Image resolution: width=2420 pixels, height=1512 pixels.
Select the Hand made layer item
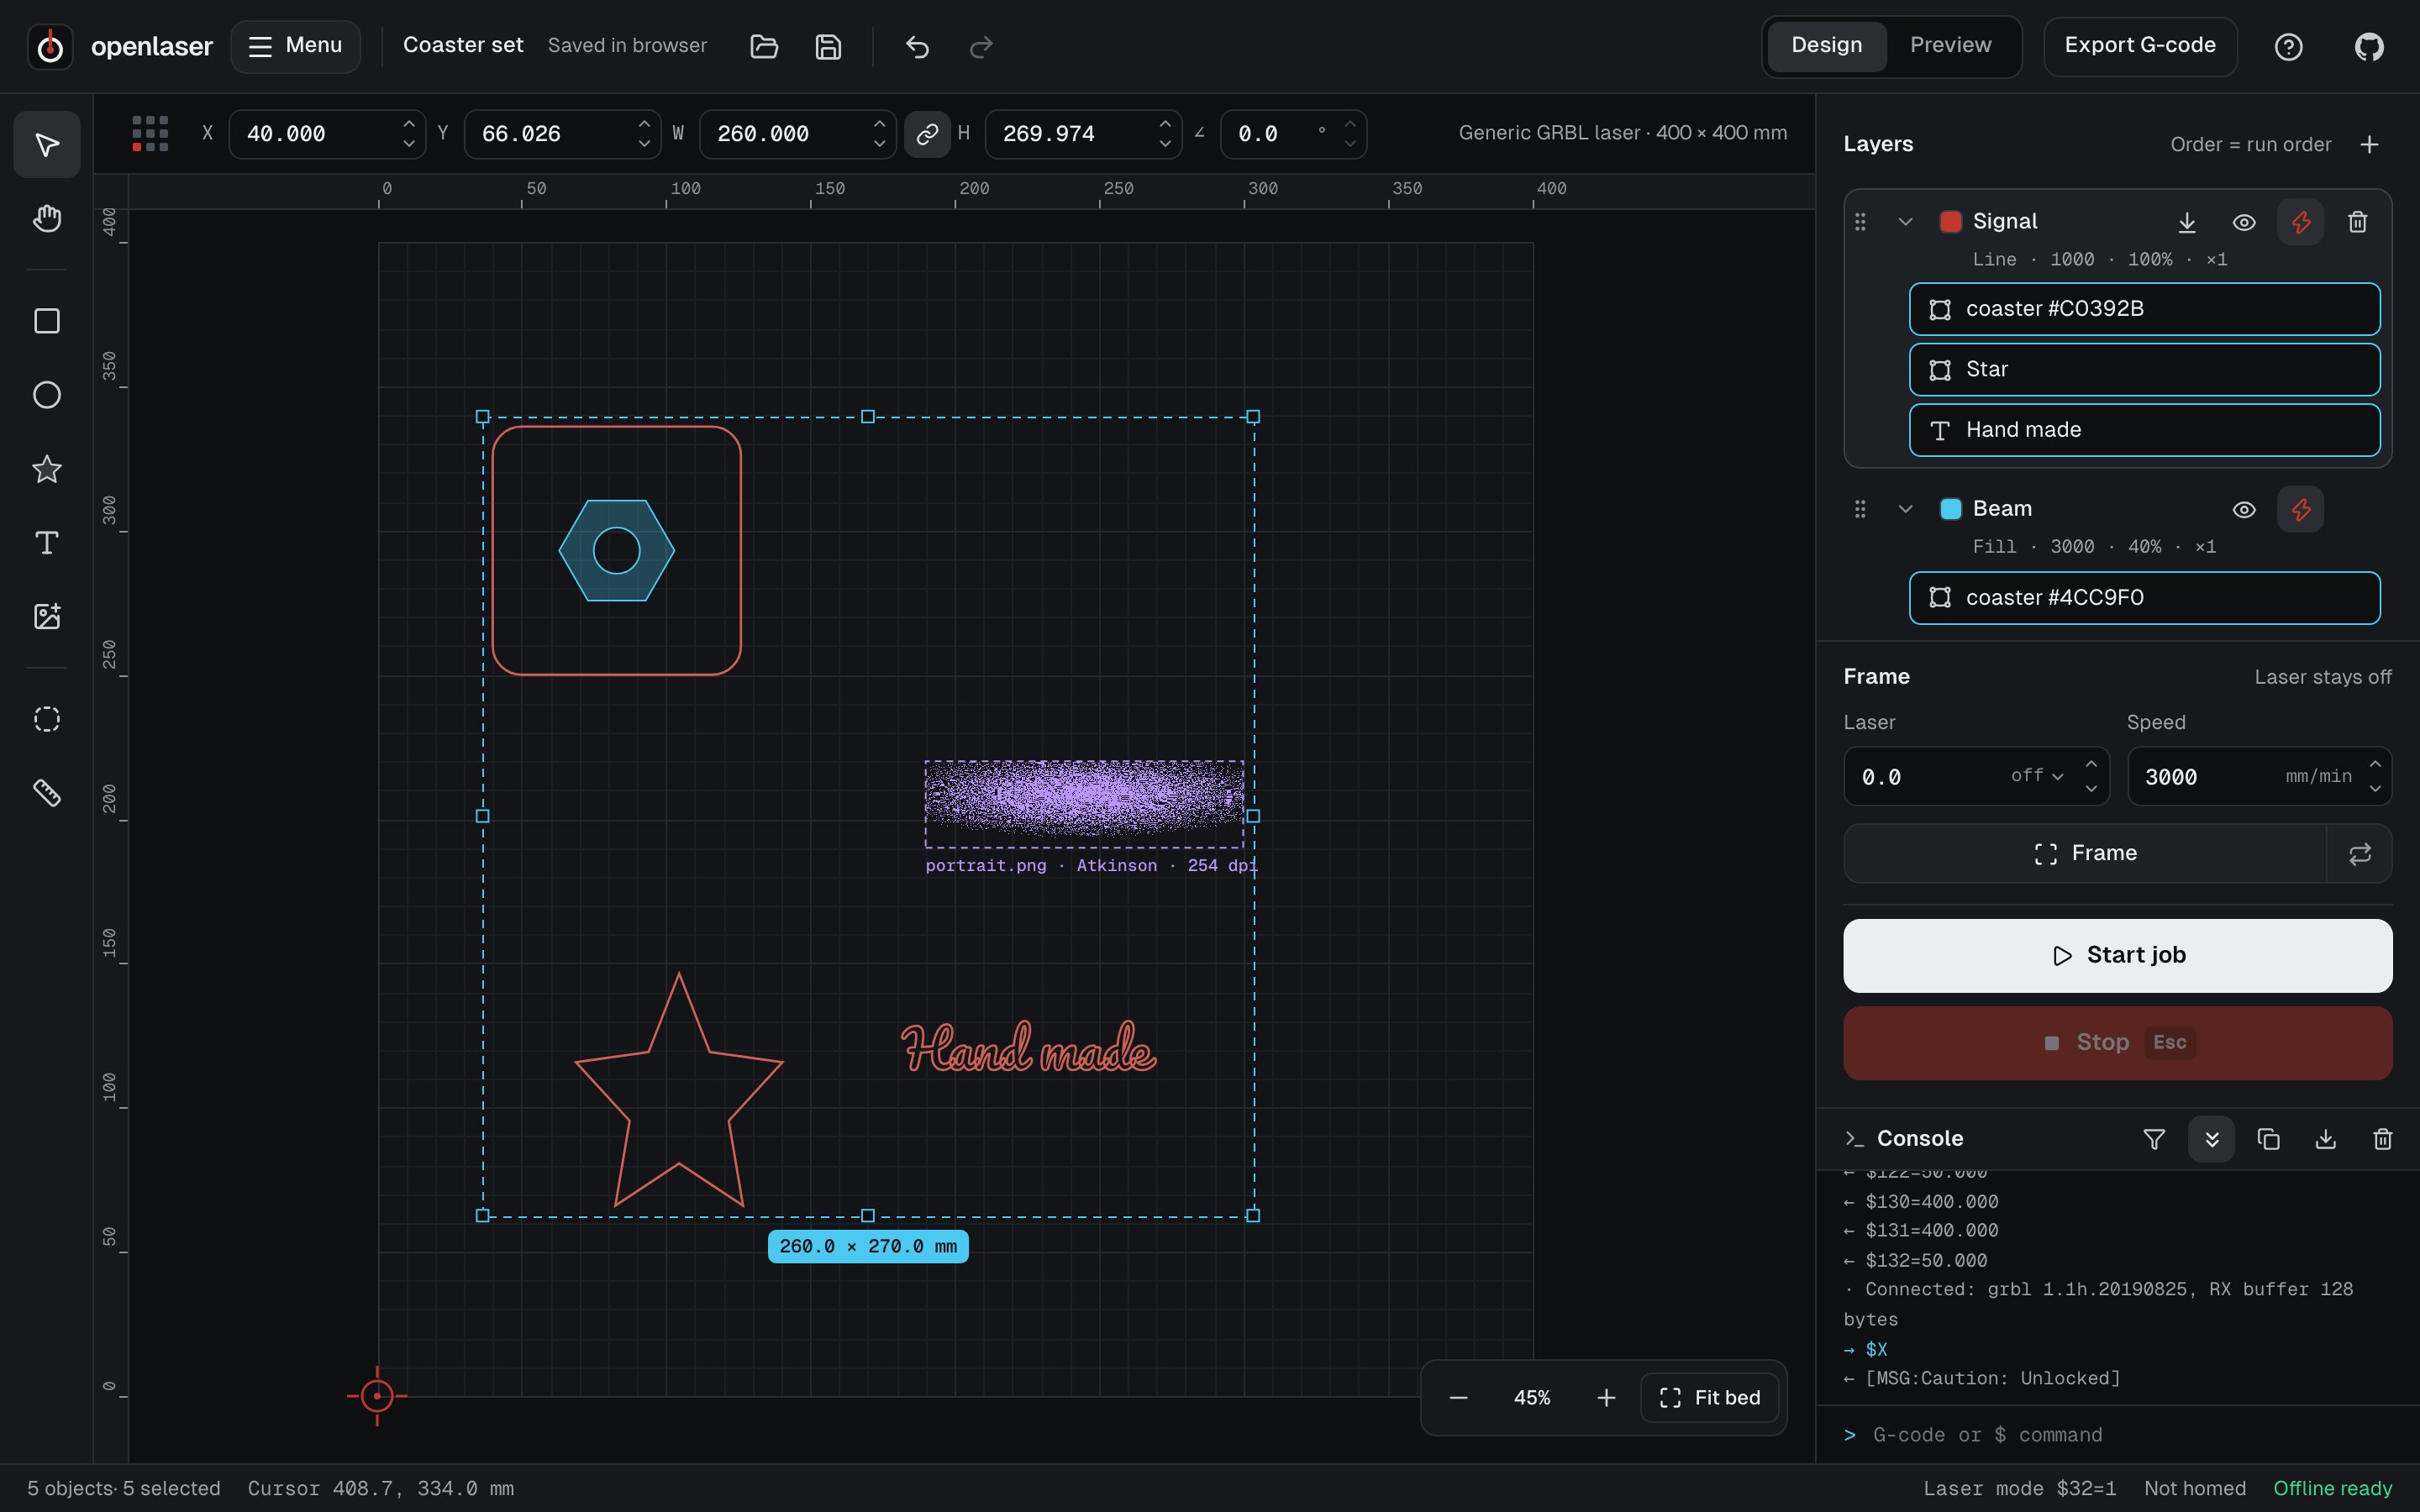[x=2144, y=430]
